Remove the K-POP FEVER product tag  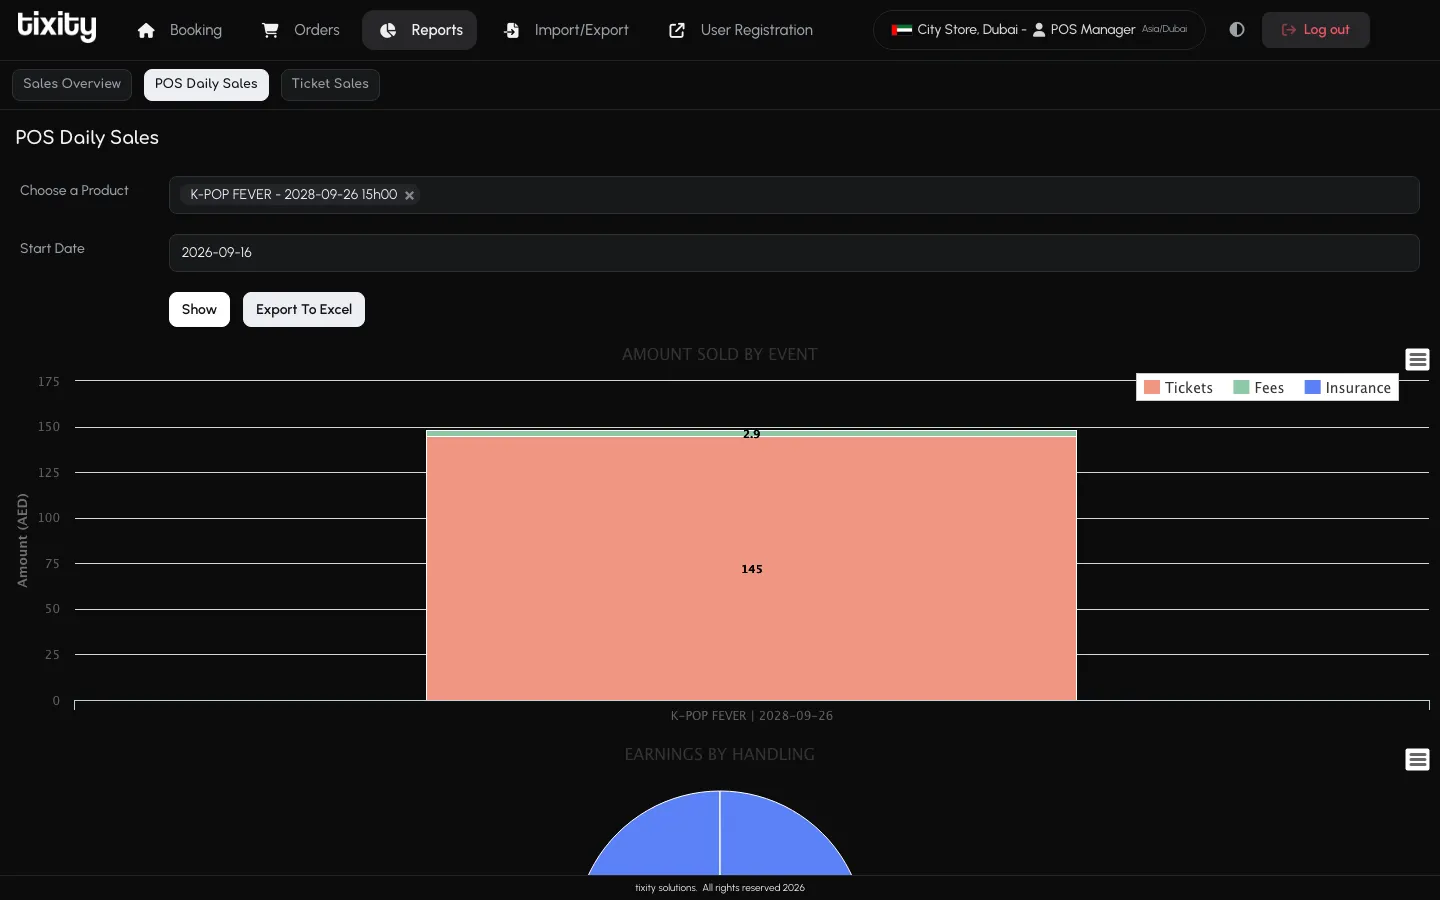(409, 195)
